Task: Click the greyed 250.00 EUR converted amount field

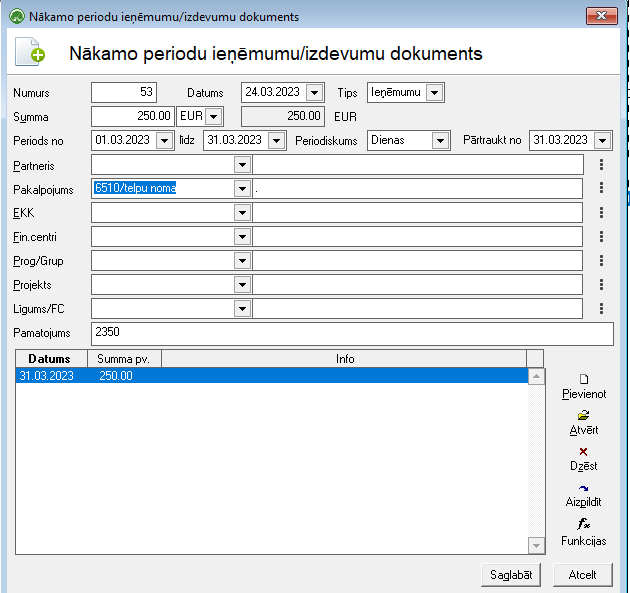Action: [x=282, y=117]
